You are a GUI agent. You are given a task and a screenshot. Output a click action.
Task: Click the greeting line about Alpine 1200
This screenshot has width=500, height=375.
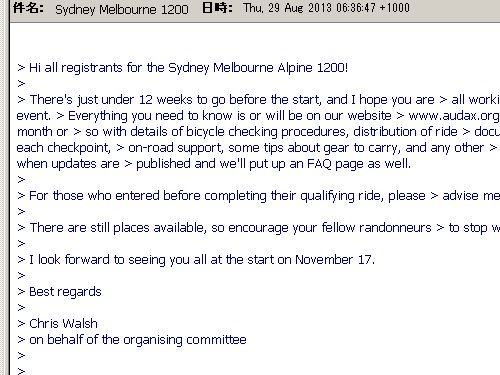pos(182,68)
